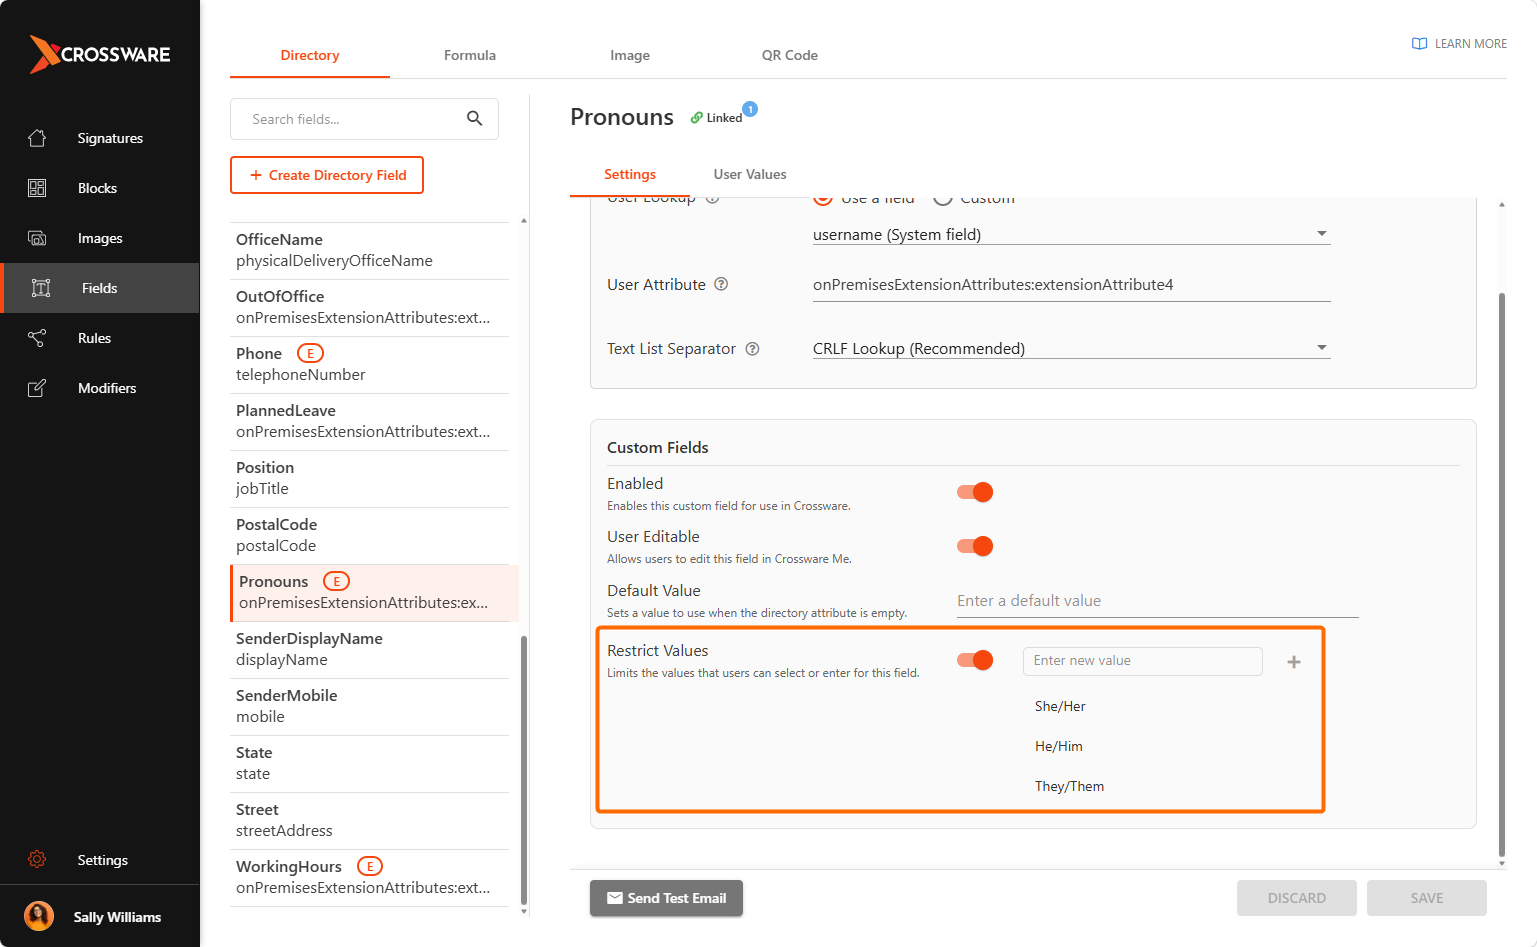The height and width of the screenshot is (947, 1537).
Task: Click the Send Test Email button
Action: (x=666, y=898)
